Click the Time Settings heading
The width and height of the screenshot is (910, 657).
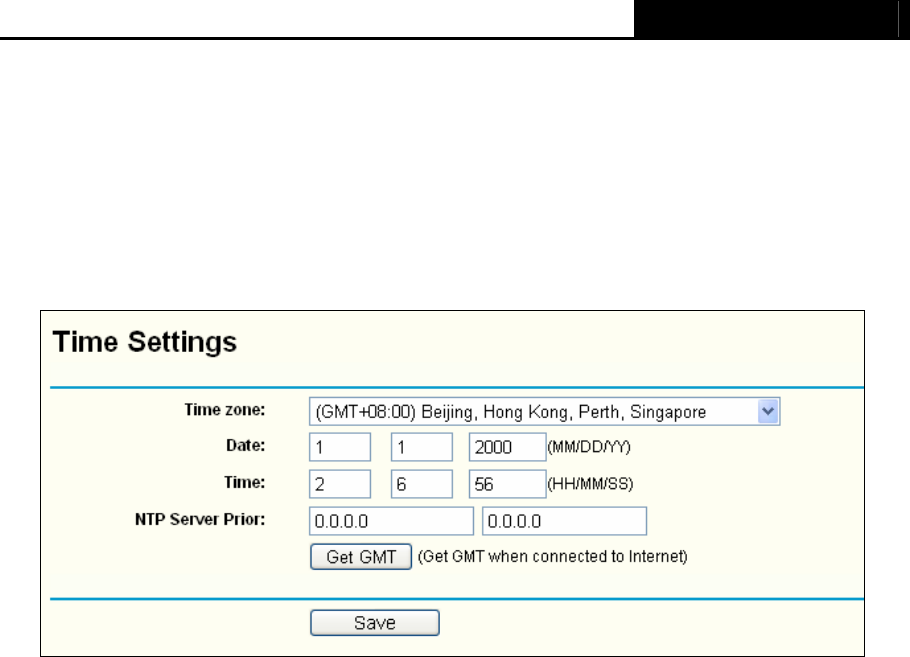coord(145,341)
